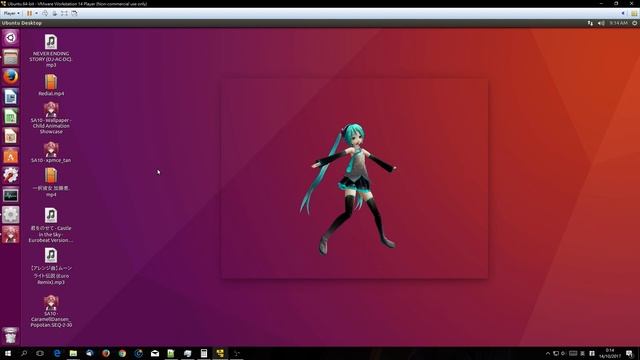Open System Monitor in the Ubuntu launcher

pyautogui.click(x=11, y=195)
